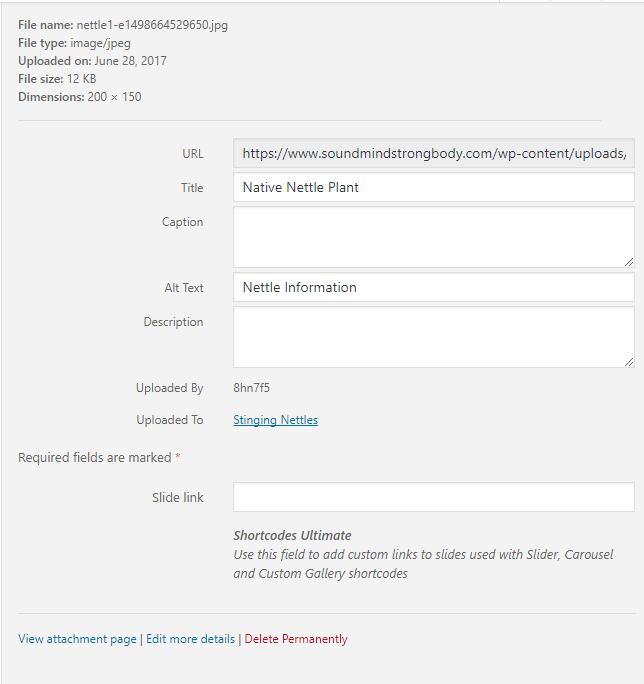Click the uploader name 8hn7f5
Image resolution: width=644 pixels, height=684 pixels.
(251, 388)
